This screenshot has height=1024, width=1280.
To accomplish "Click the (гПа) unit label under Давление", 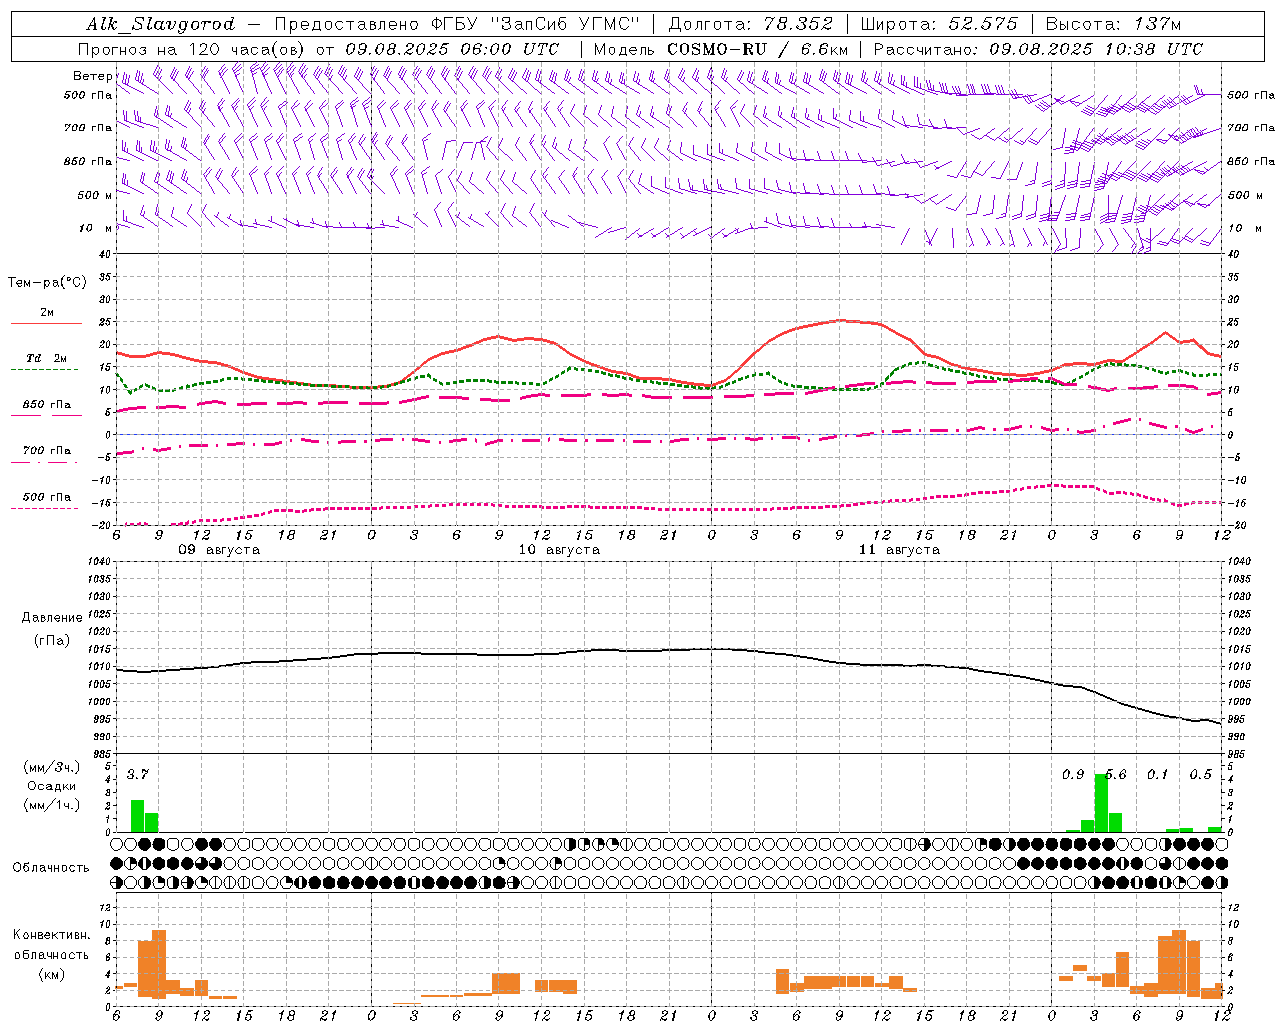I will [51, 641].
